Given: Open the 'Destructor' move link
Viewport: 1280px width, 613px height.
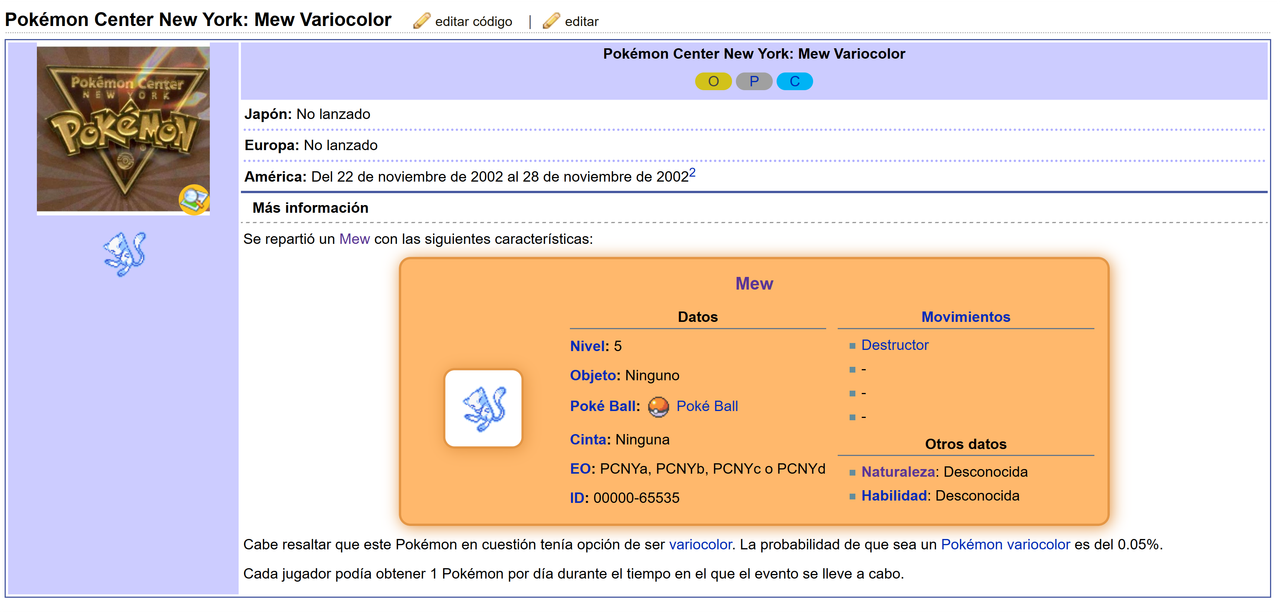Looking at the screenshot, I should (895, 345).
